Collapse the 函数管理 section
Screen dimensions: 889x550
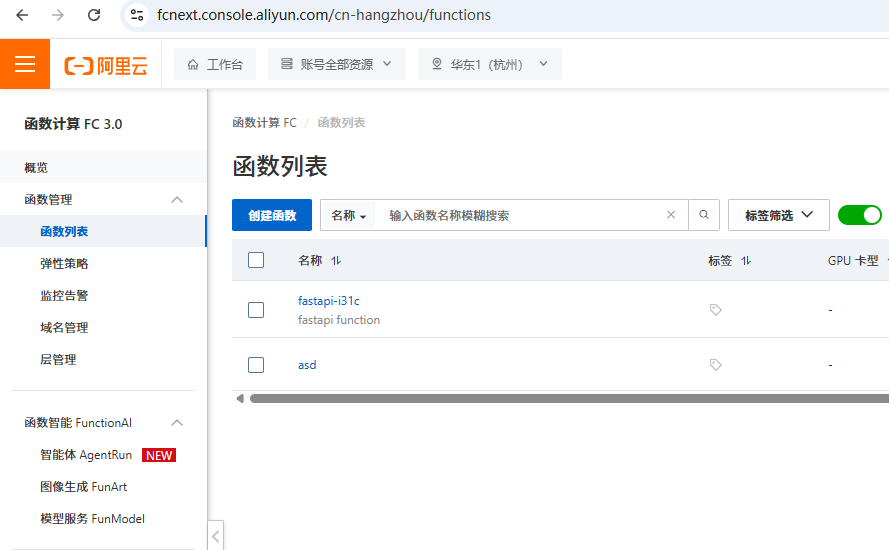[x=177, y=200]
